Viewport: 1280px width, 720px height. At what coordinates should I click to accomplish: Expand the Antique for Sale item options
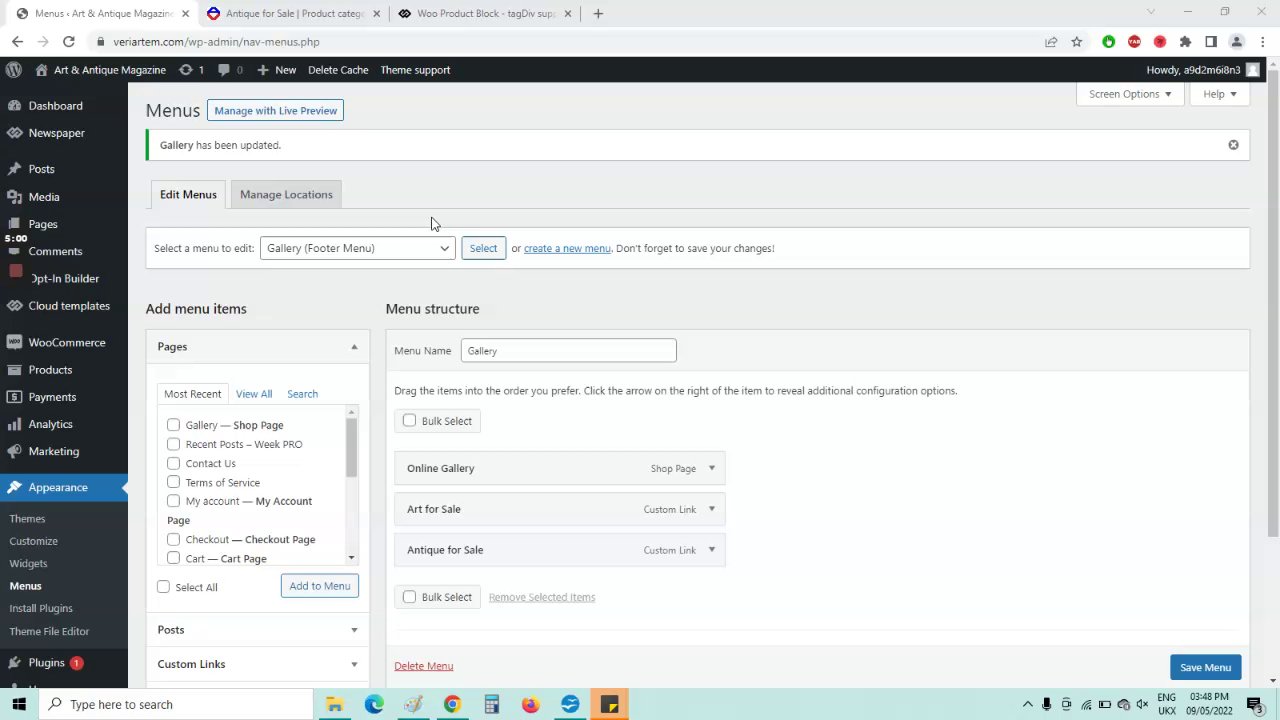[712, 550]
